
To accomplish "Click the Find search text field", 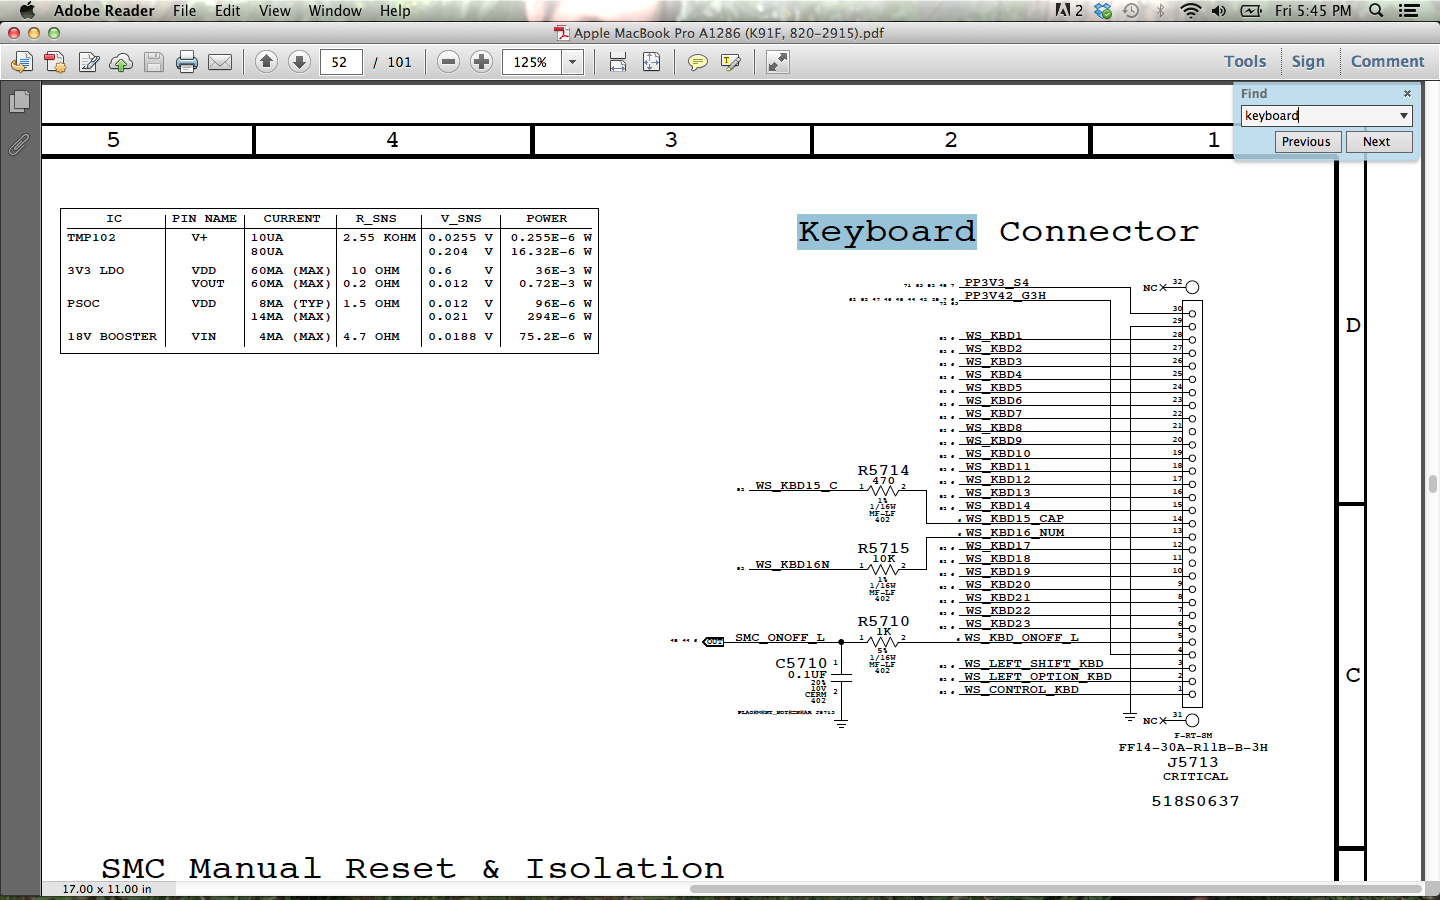I will click(x=1318, y=116).
